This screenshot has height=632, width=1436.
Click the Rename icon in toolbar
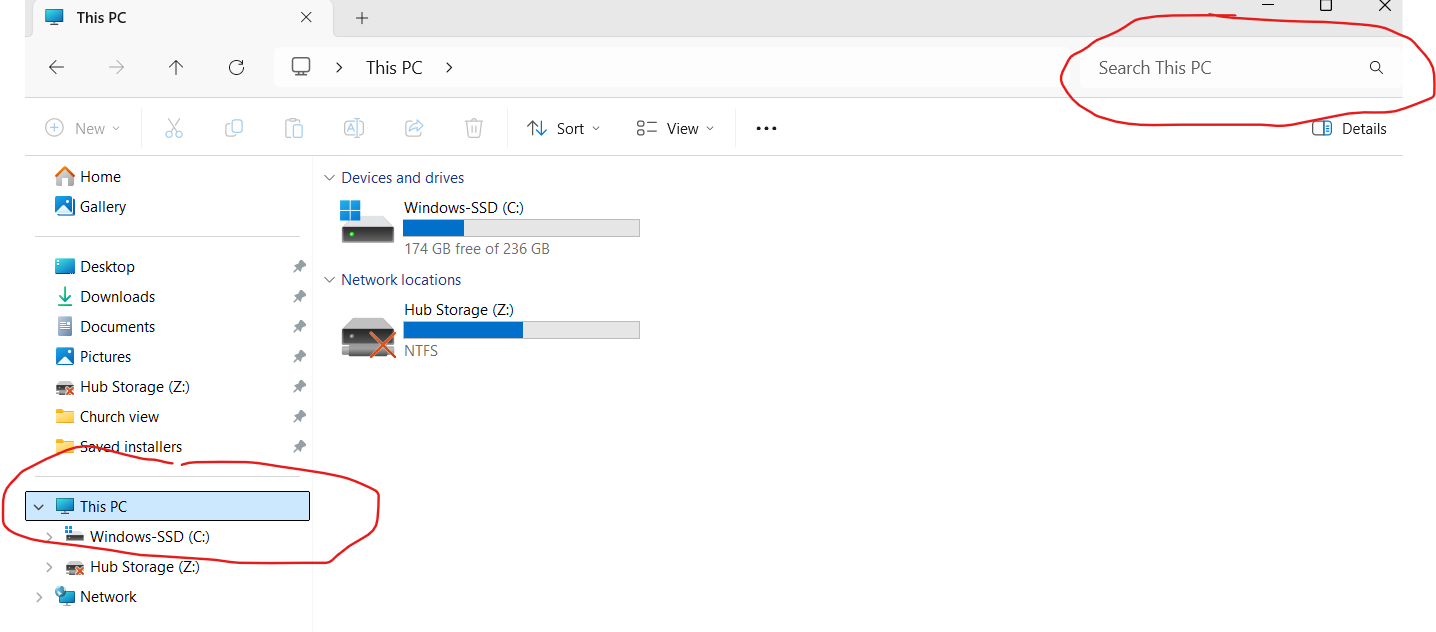point(353,128)
